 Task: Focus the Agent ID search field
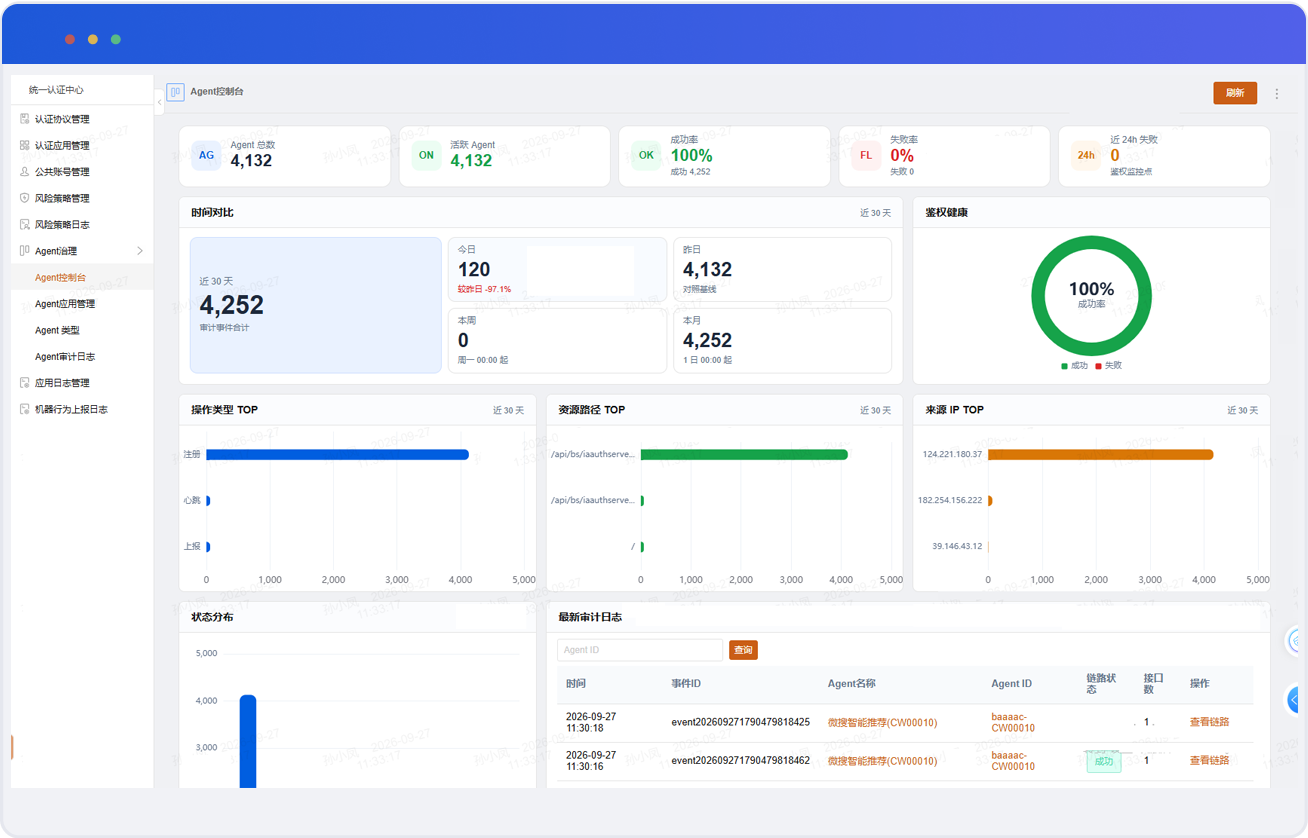(640, 650)
